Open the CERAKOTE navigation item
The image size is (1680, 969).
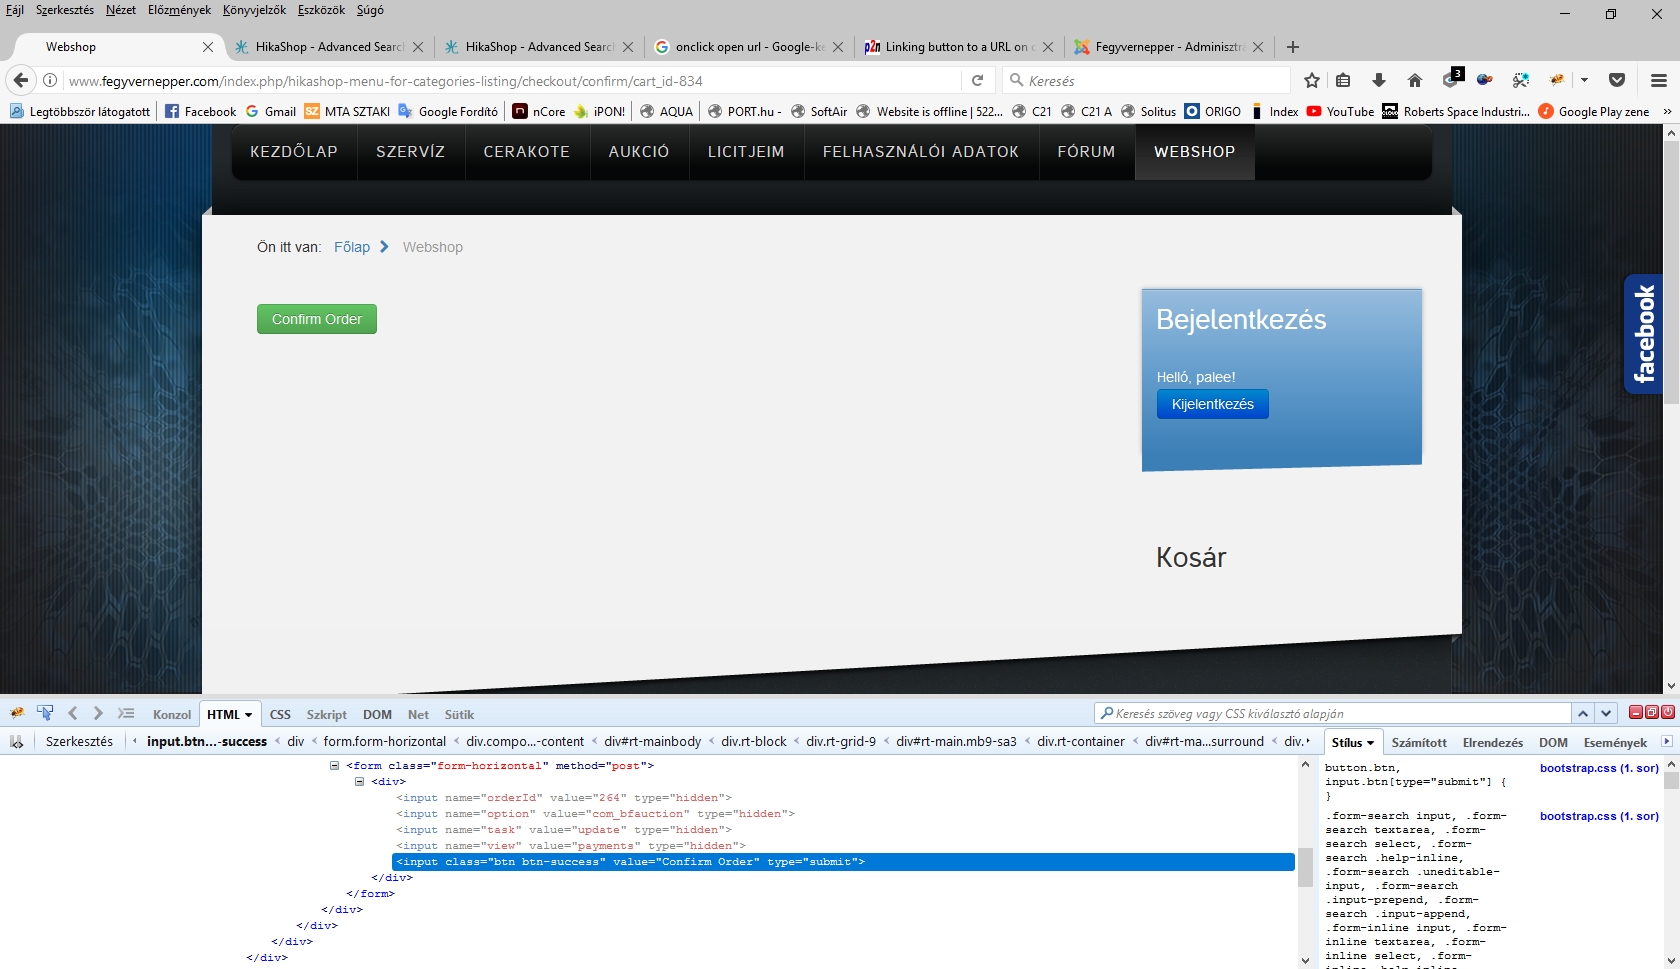[x=527, y=152]
